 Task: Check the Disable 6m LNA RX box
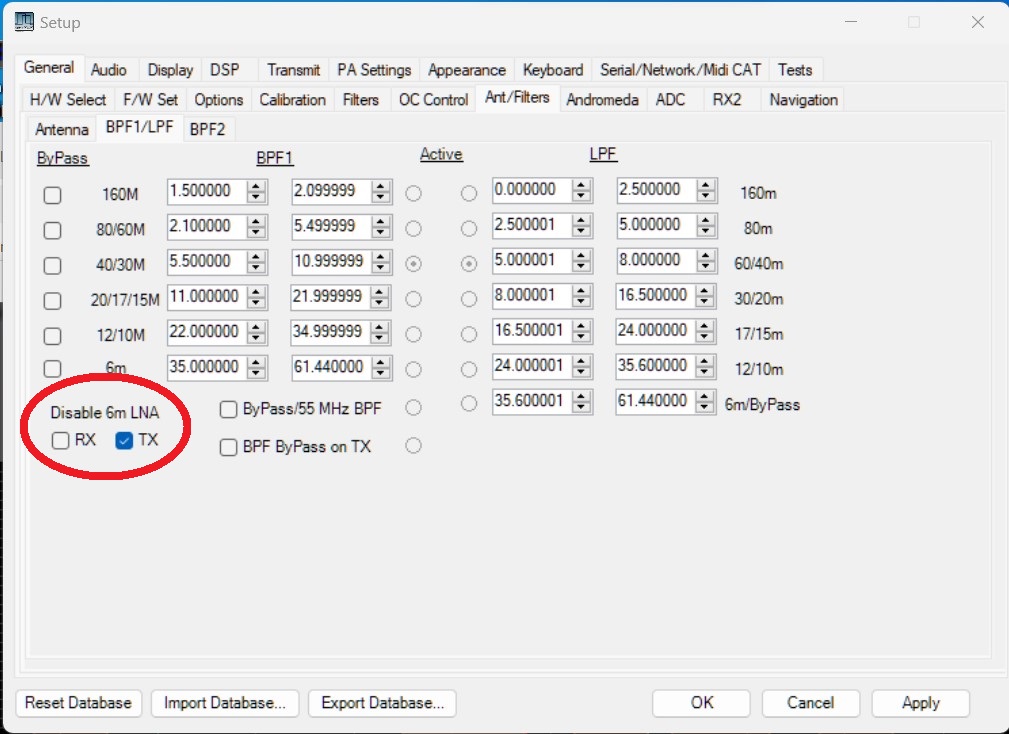61,441
